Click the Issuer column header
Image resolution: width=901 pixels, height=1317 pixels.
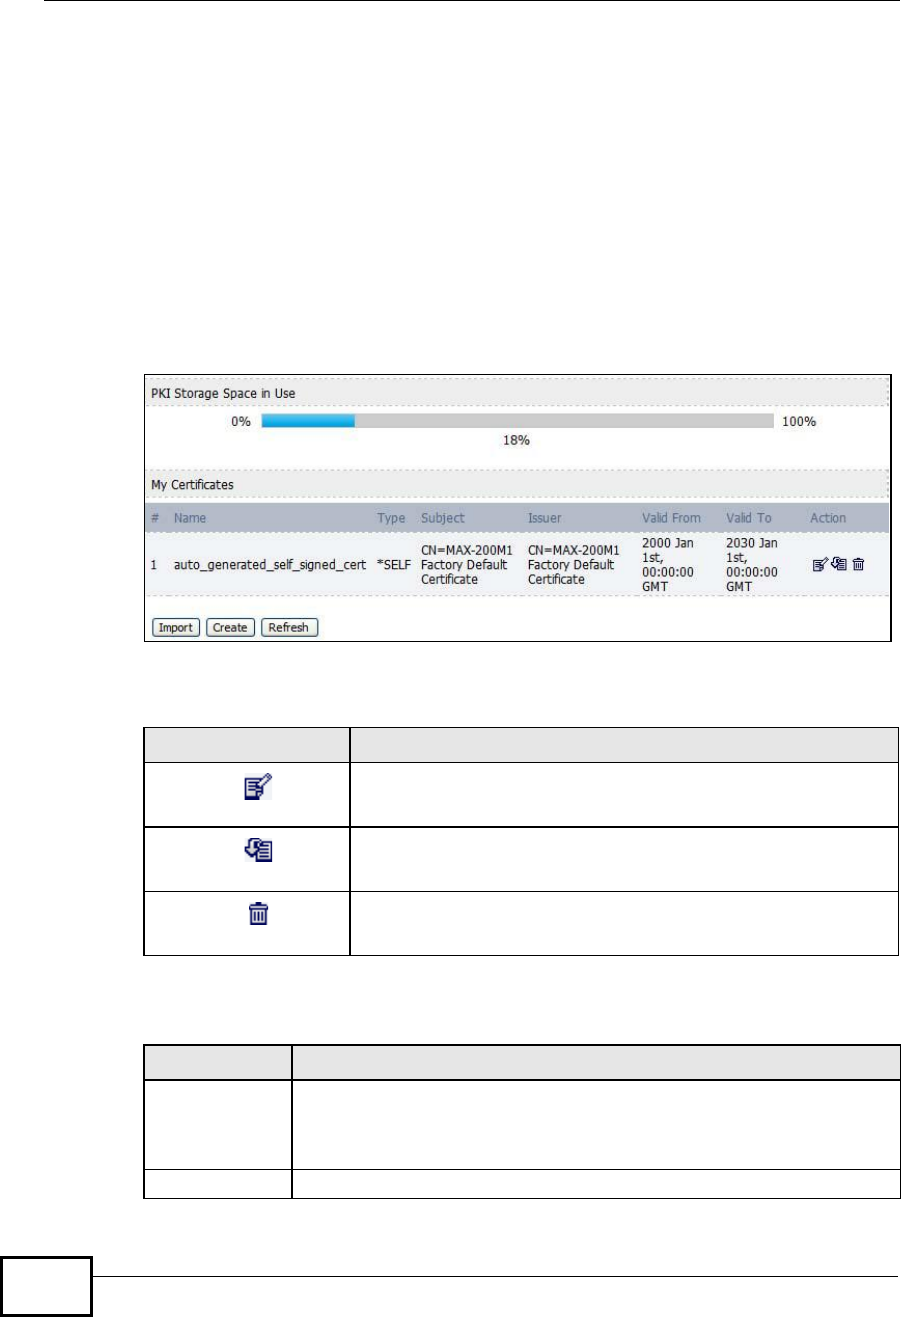tap(545, 518)
